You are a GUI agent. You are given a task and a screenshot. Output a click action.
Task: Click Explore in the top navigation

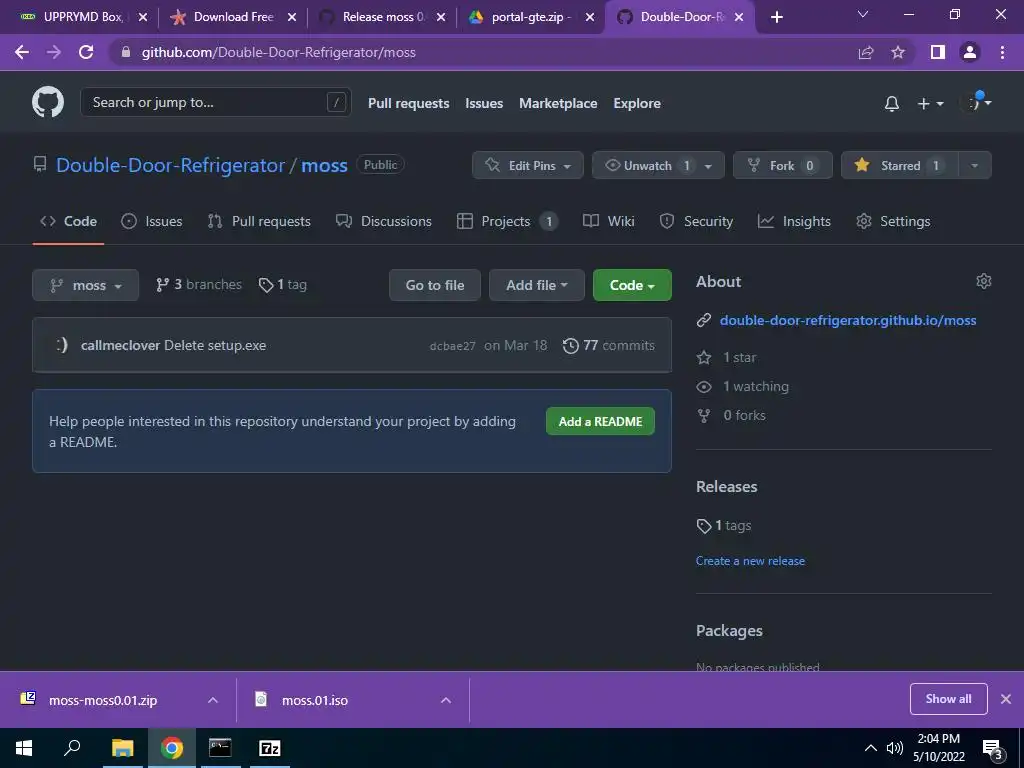[637, 103]
